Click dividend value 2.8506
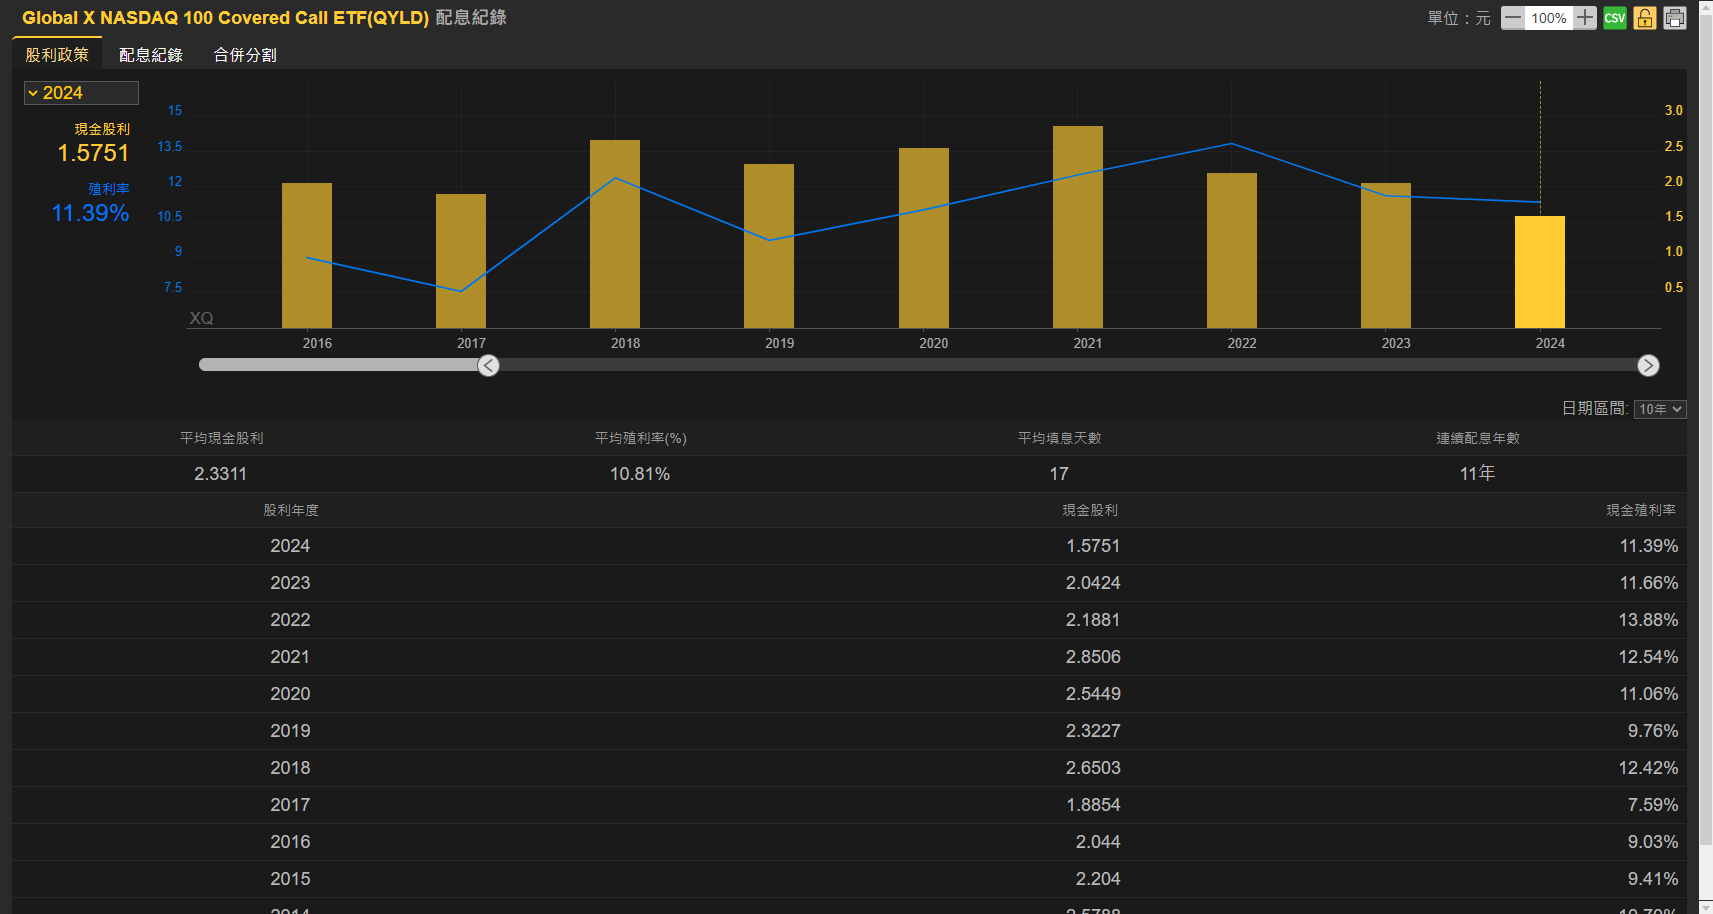Image resolution: width=1713 pixels, height=914 pixels. coord(1093,657)
